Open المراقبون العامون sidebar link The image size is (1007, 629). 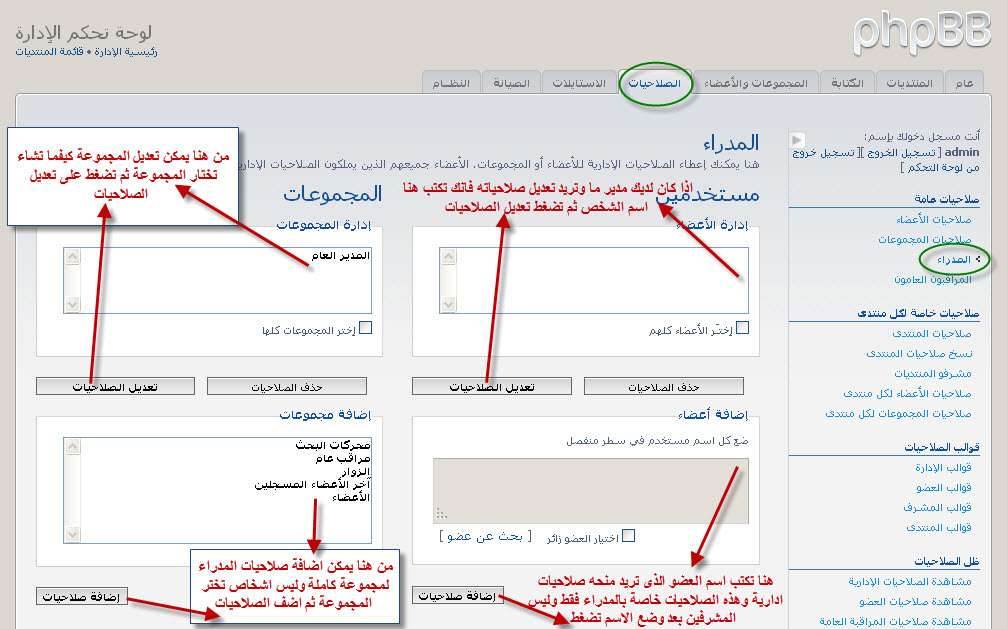pyautogui.click(x=933, y=279)
